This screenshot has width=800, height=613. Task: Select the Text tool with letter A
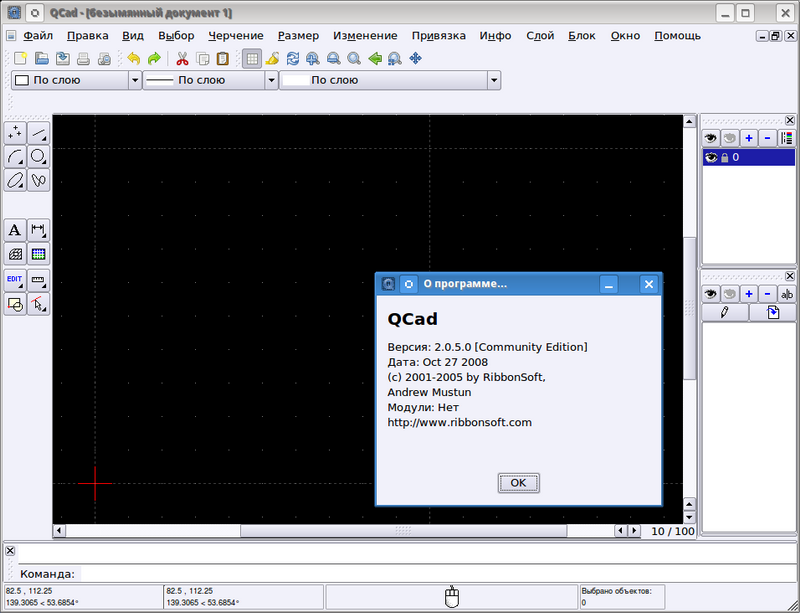pyautogui.click(x=15, y=230)
